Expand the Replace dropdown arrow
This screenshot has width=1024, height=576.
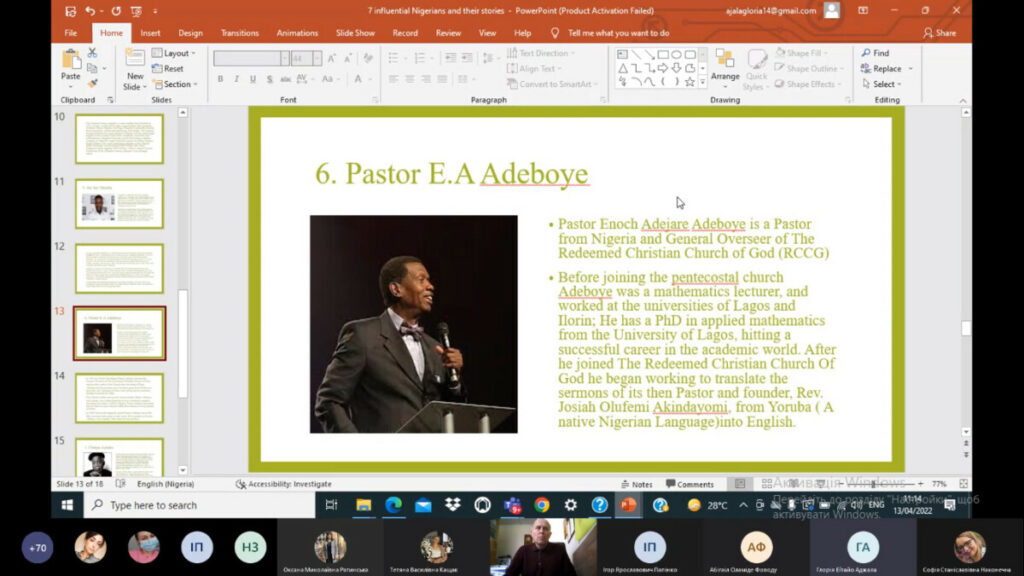909,69
